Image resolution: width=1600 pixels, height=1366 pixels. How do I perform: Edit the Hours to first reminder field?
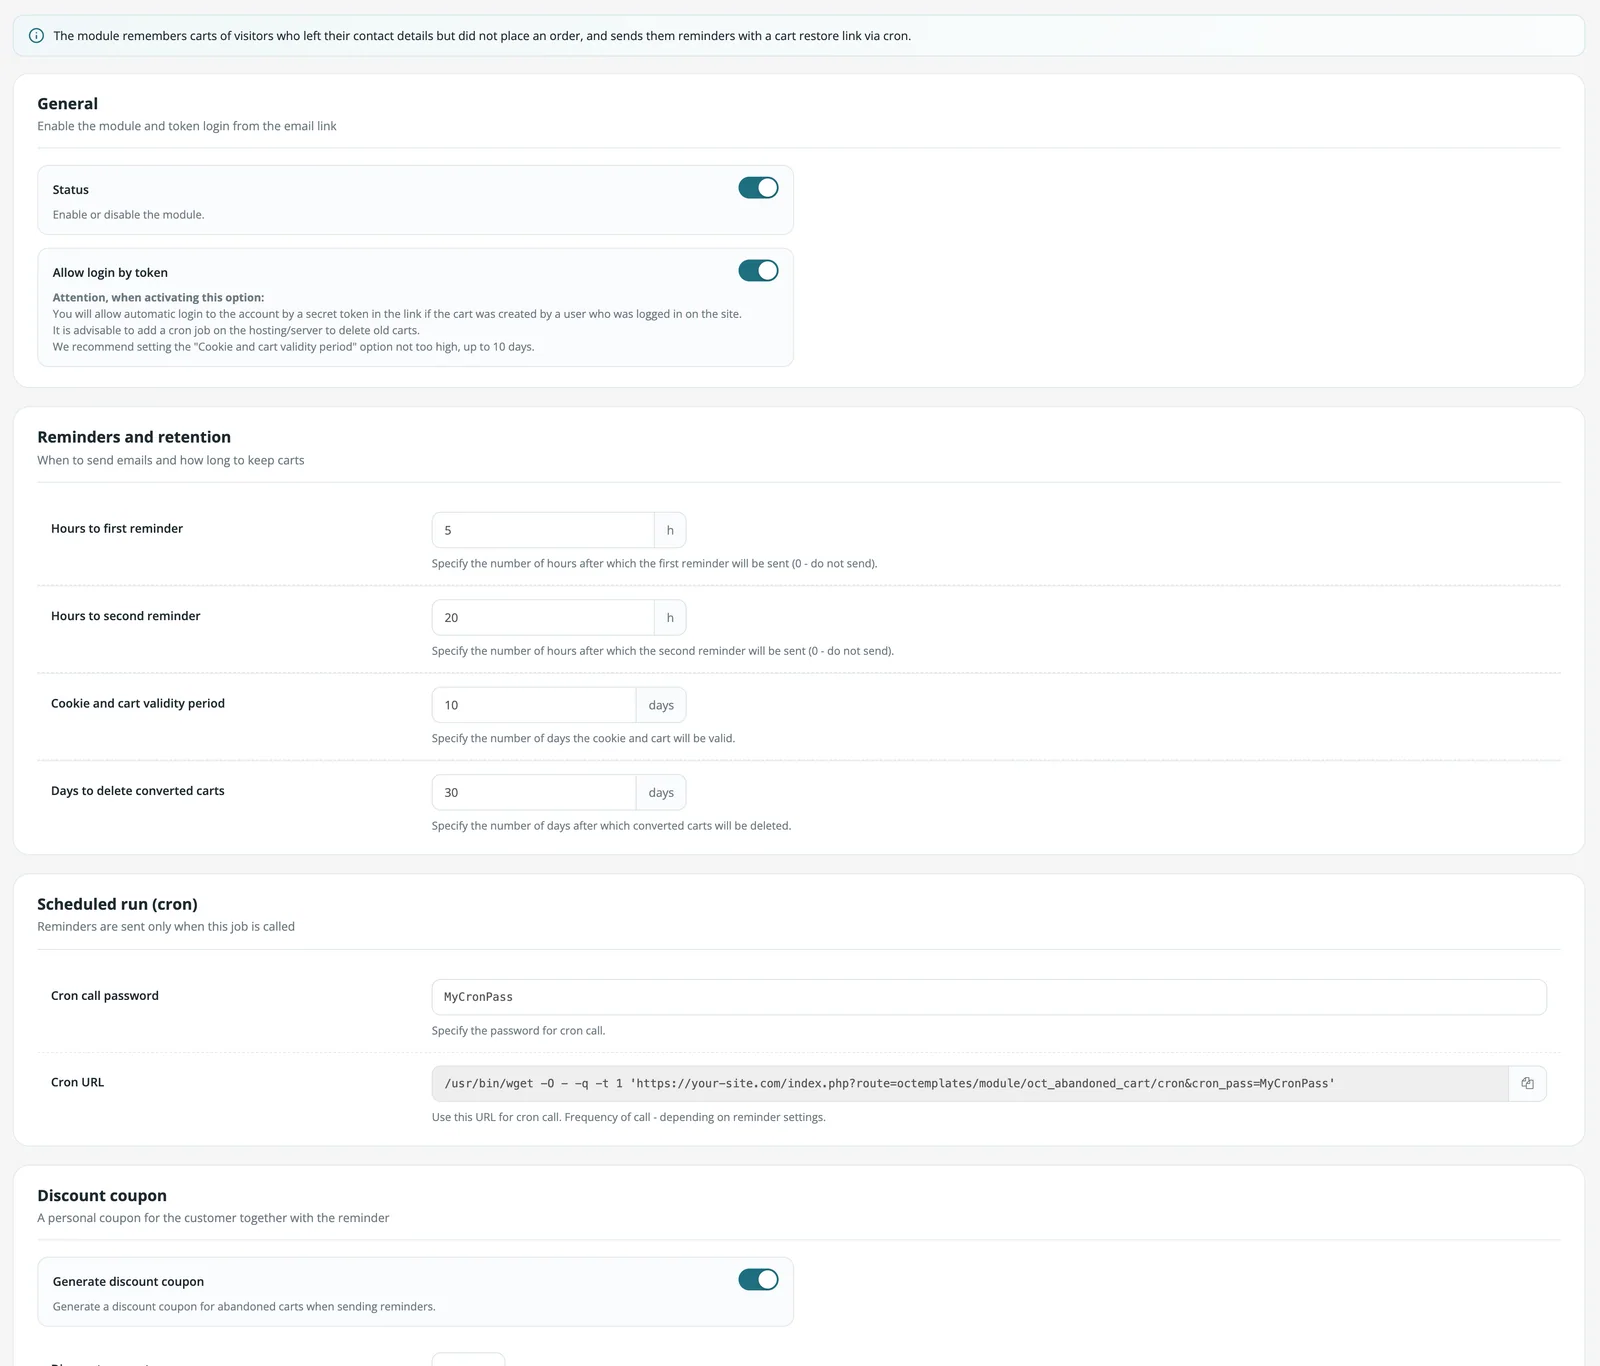[x=543, y=530]
